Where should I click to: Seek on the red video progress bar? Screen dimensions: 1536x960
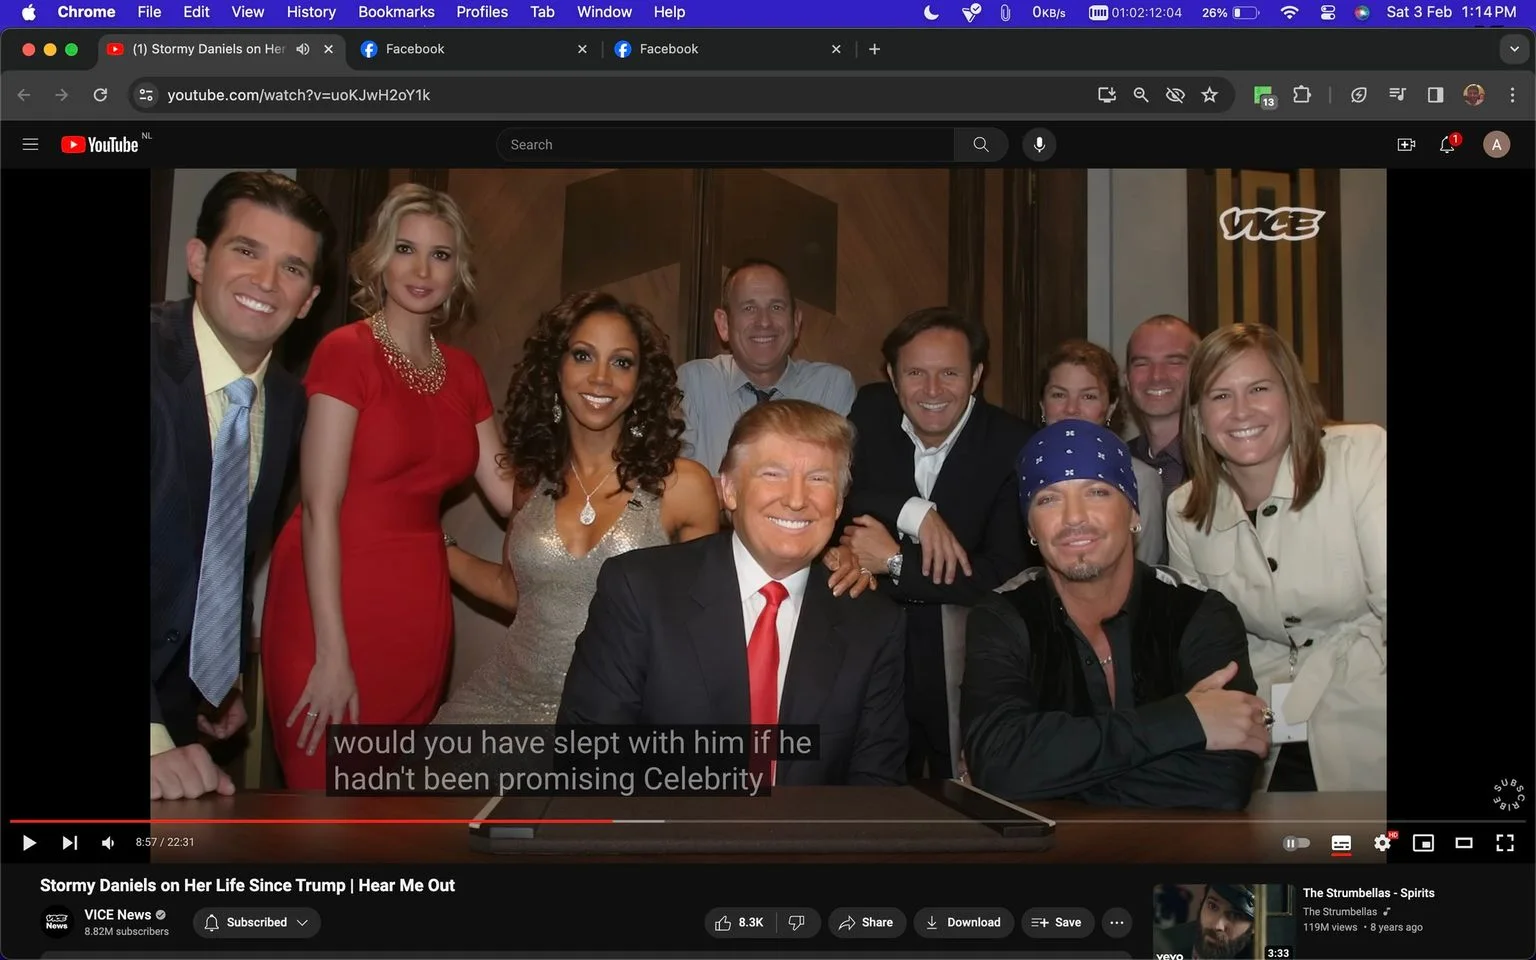point(311,821)
